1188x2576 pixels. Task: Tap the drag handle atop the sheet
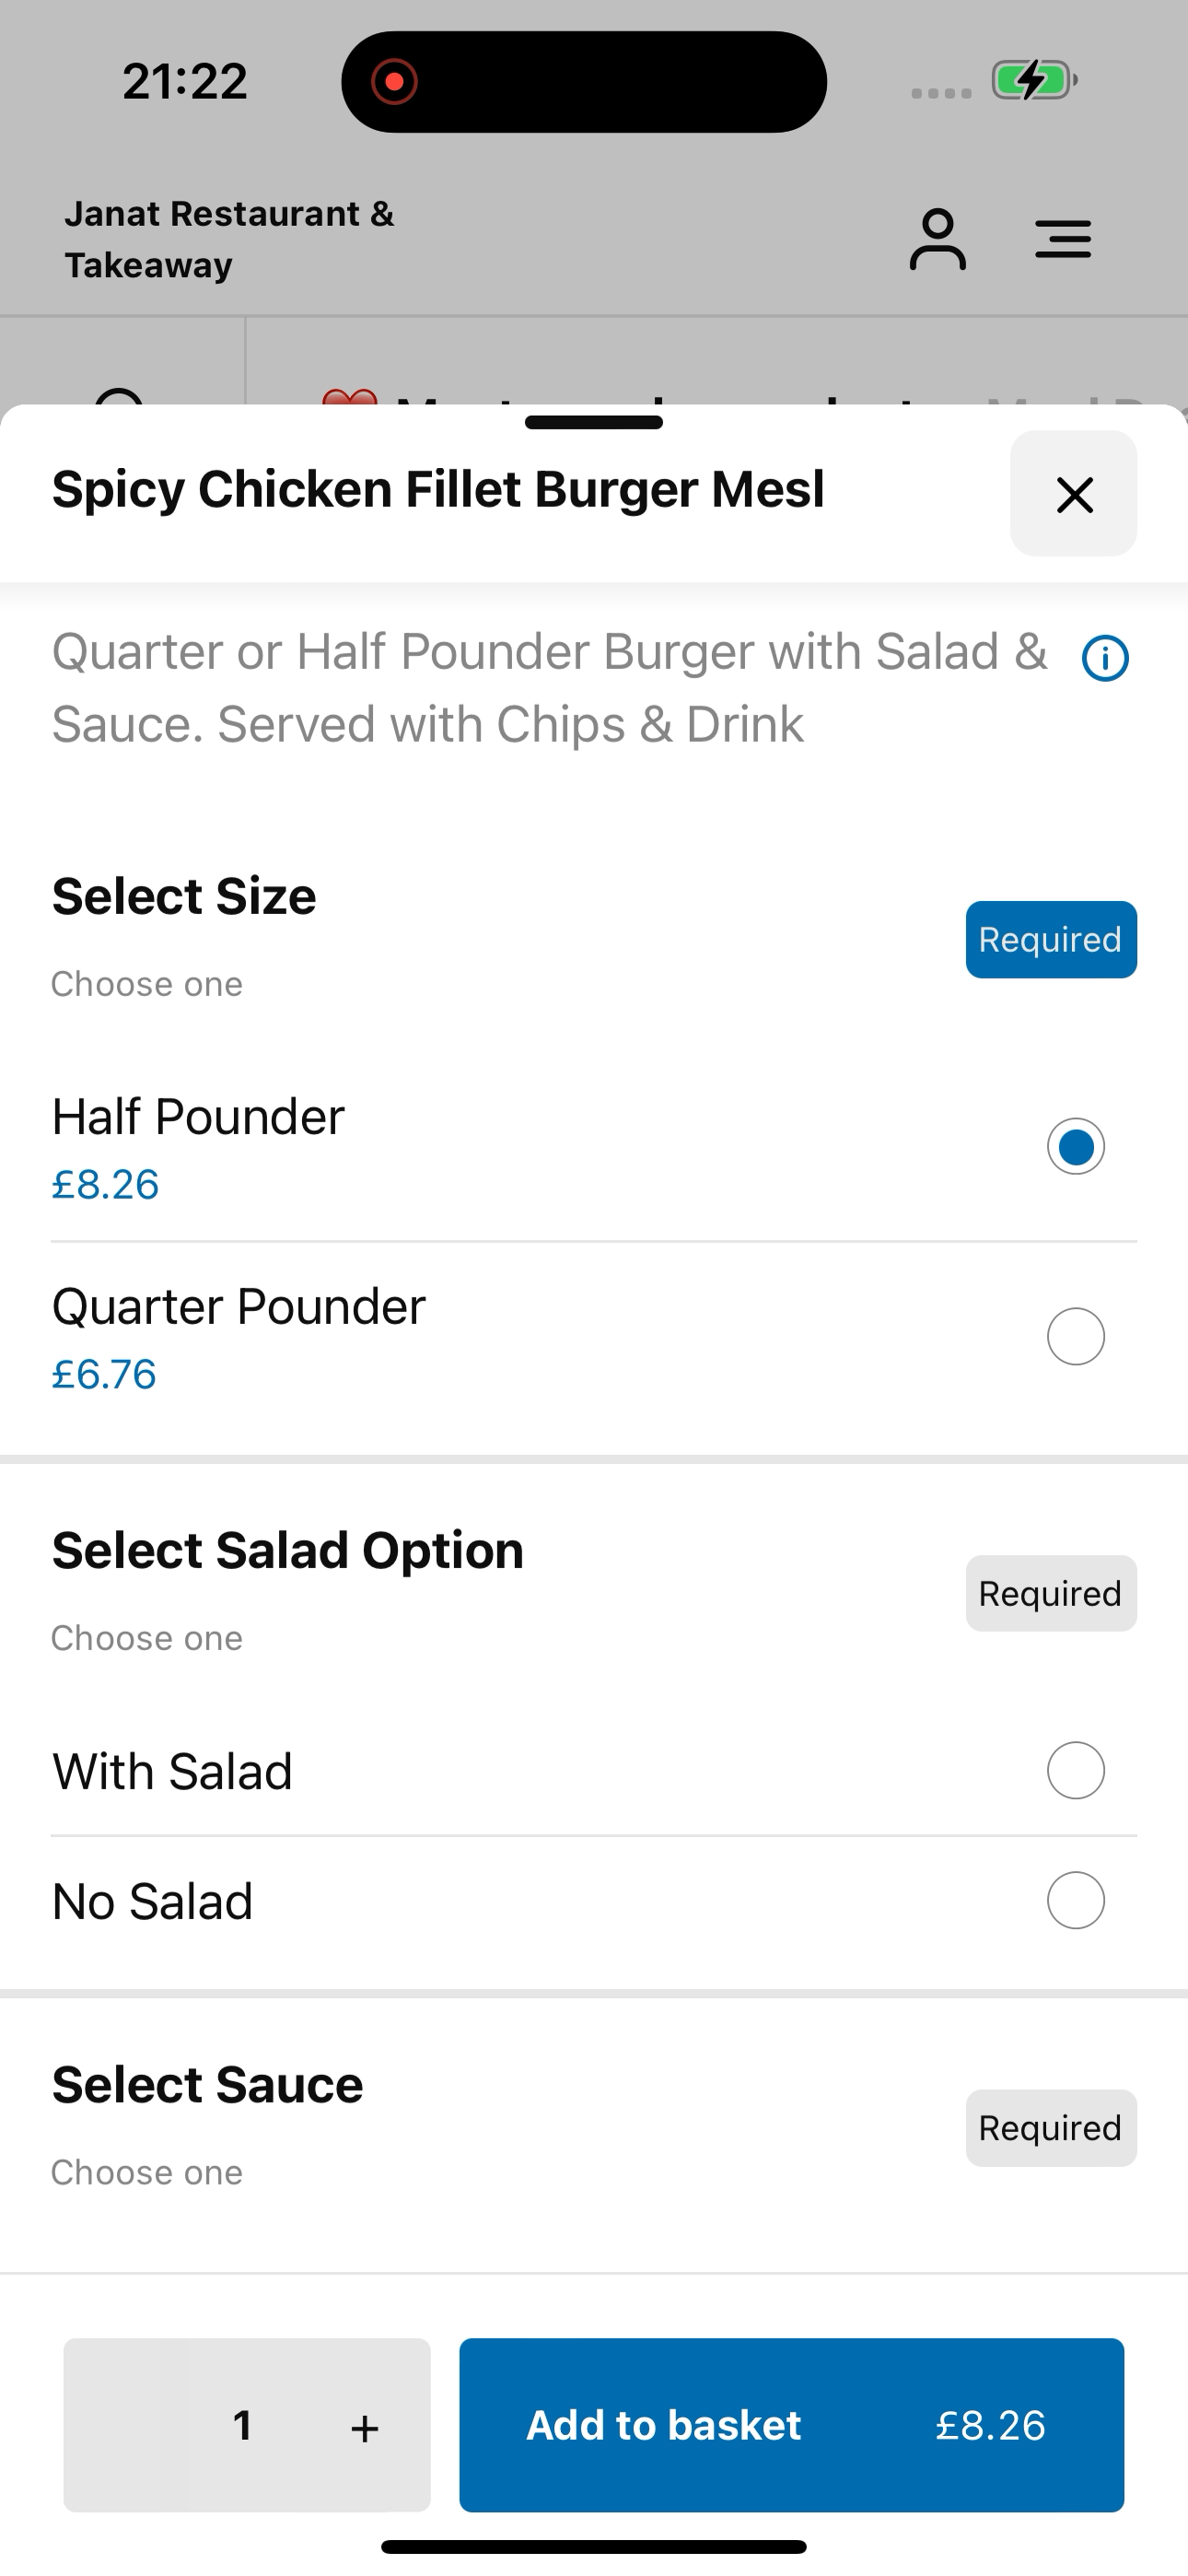pyautogui.click(x=594, y=422)
